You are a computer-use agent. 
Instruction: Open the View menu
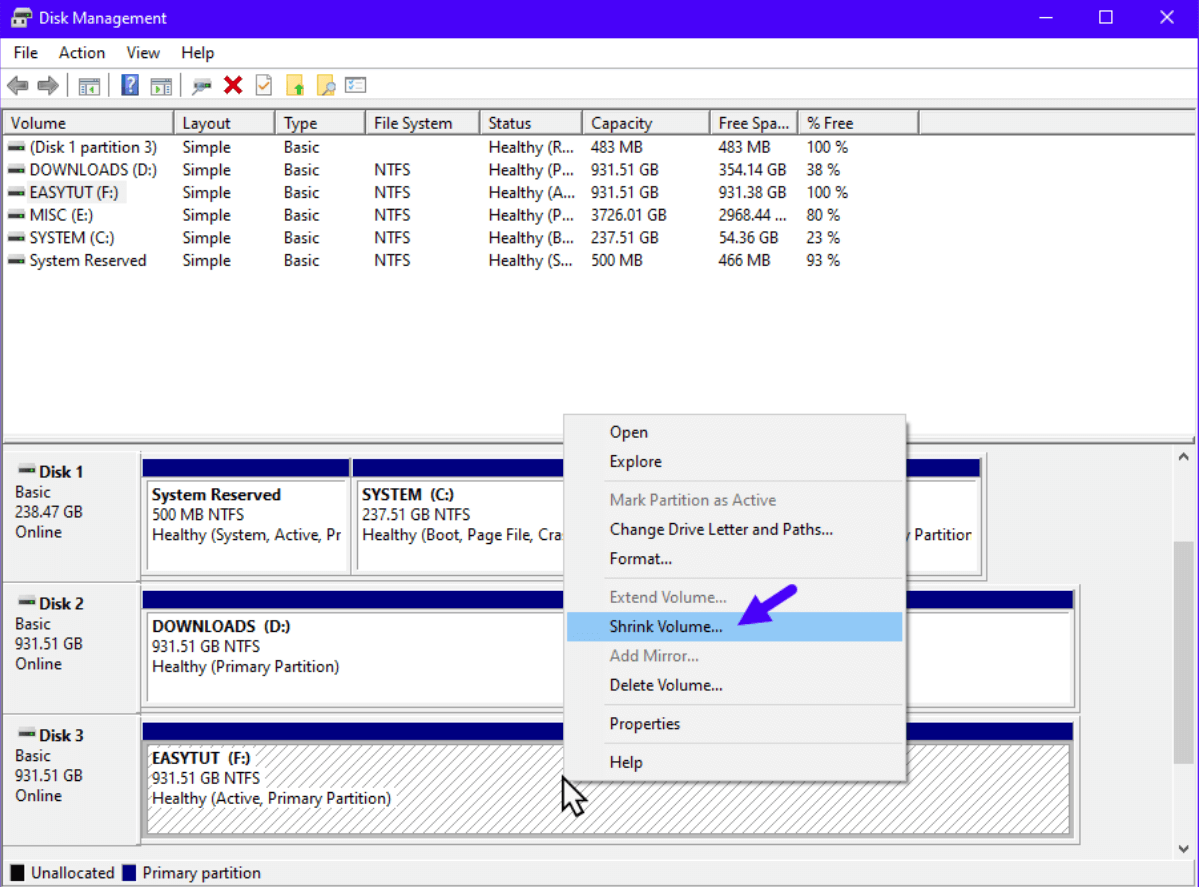point(143,53)
